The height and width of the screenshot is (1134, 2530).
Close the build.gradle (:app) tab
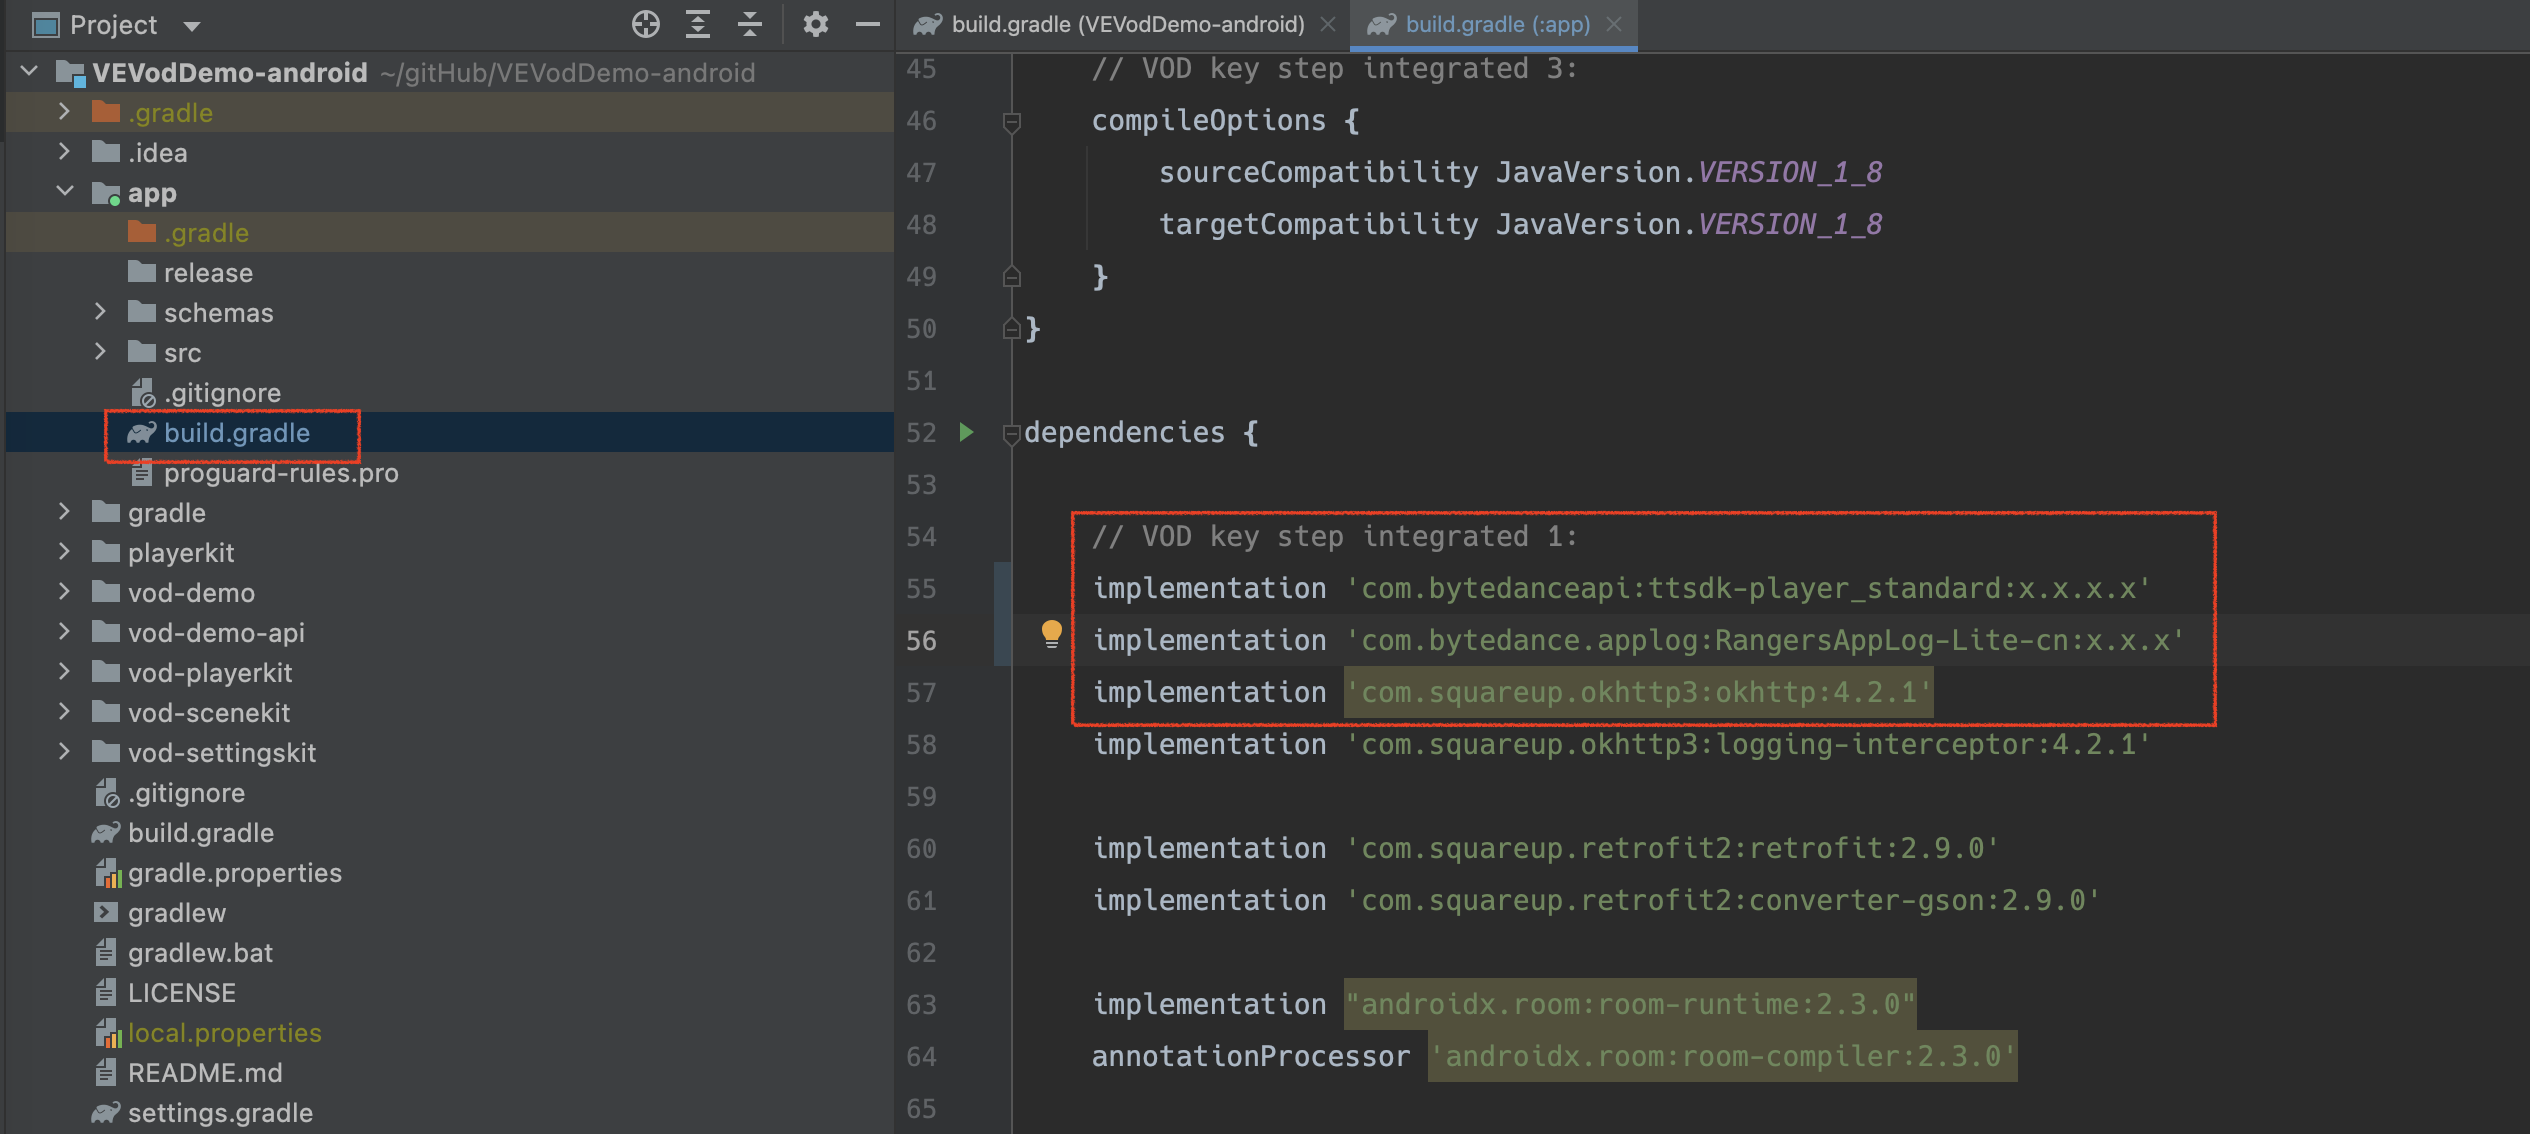[x=1614, y=24]
